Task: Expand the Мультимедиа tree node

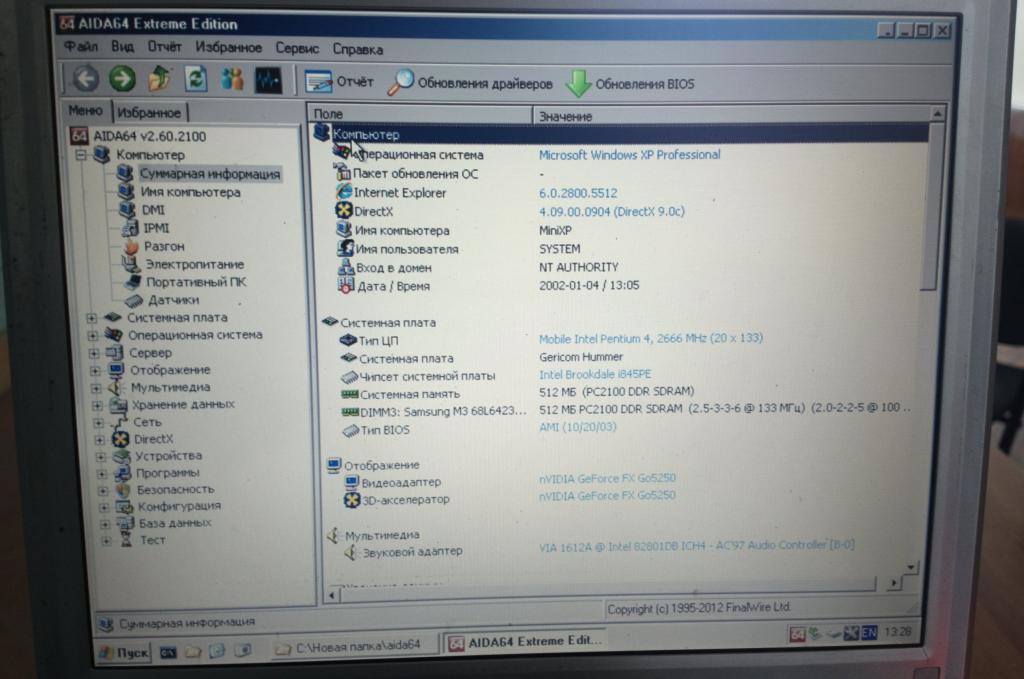Action: [97, 388]
